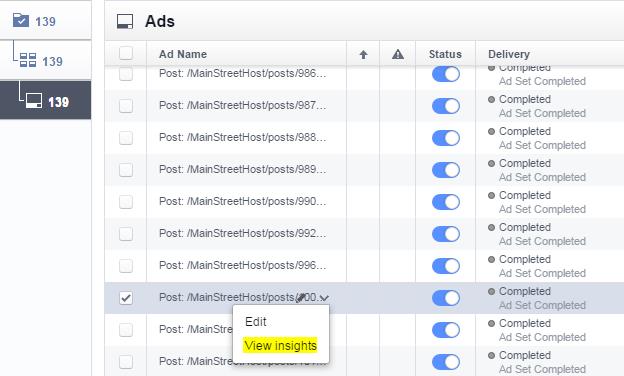Toggle status switch for posts/992 ad
624x376 pixels.
[x=446, y=234]
